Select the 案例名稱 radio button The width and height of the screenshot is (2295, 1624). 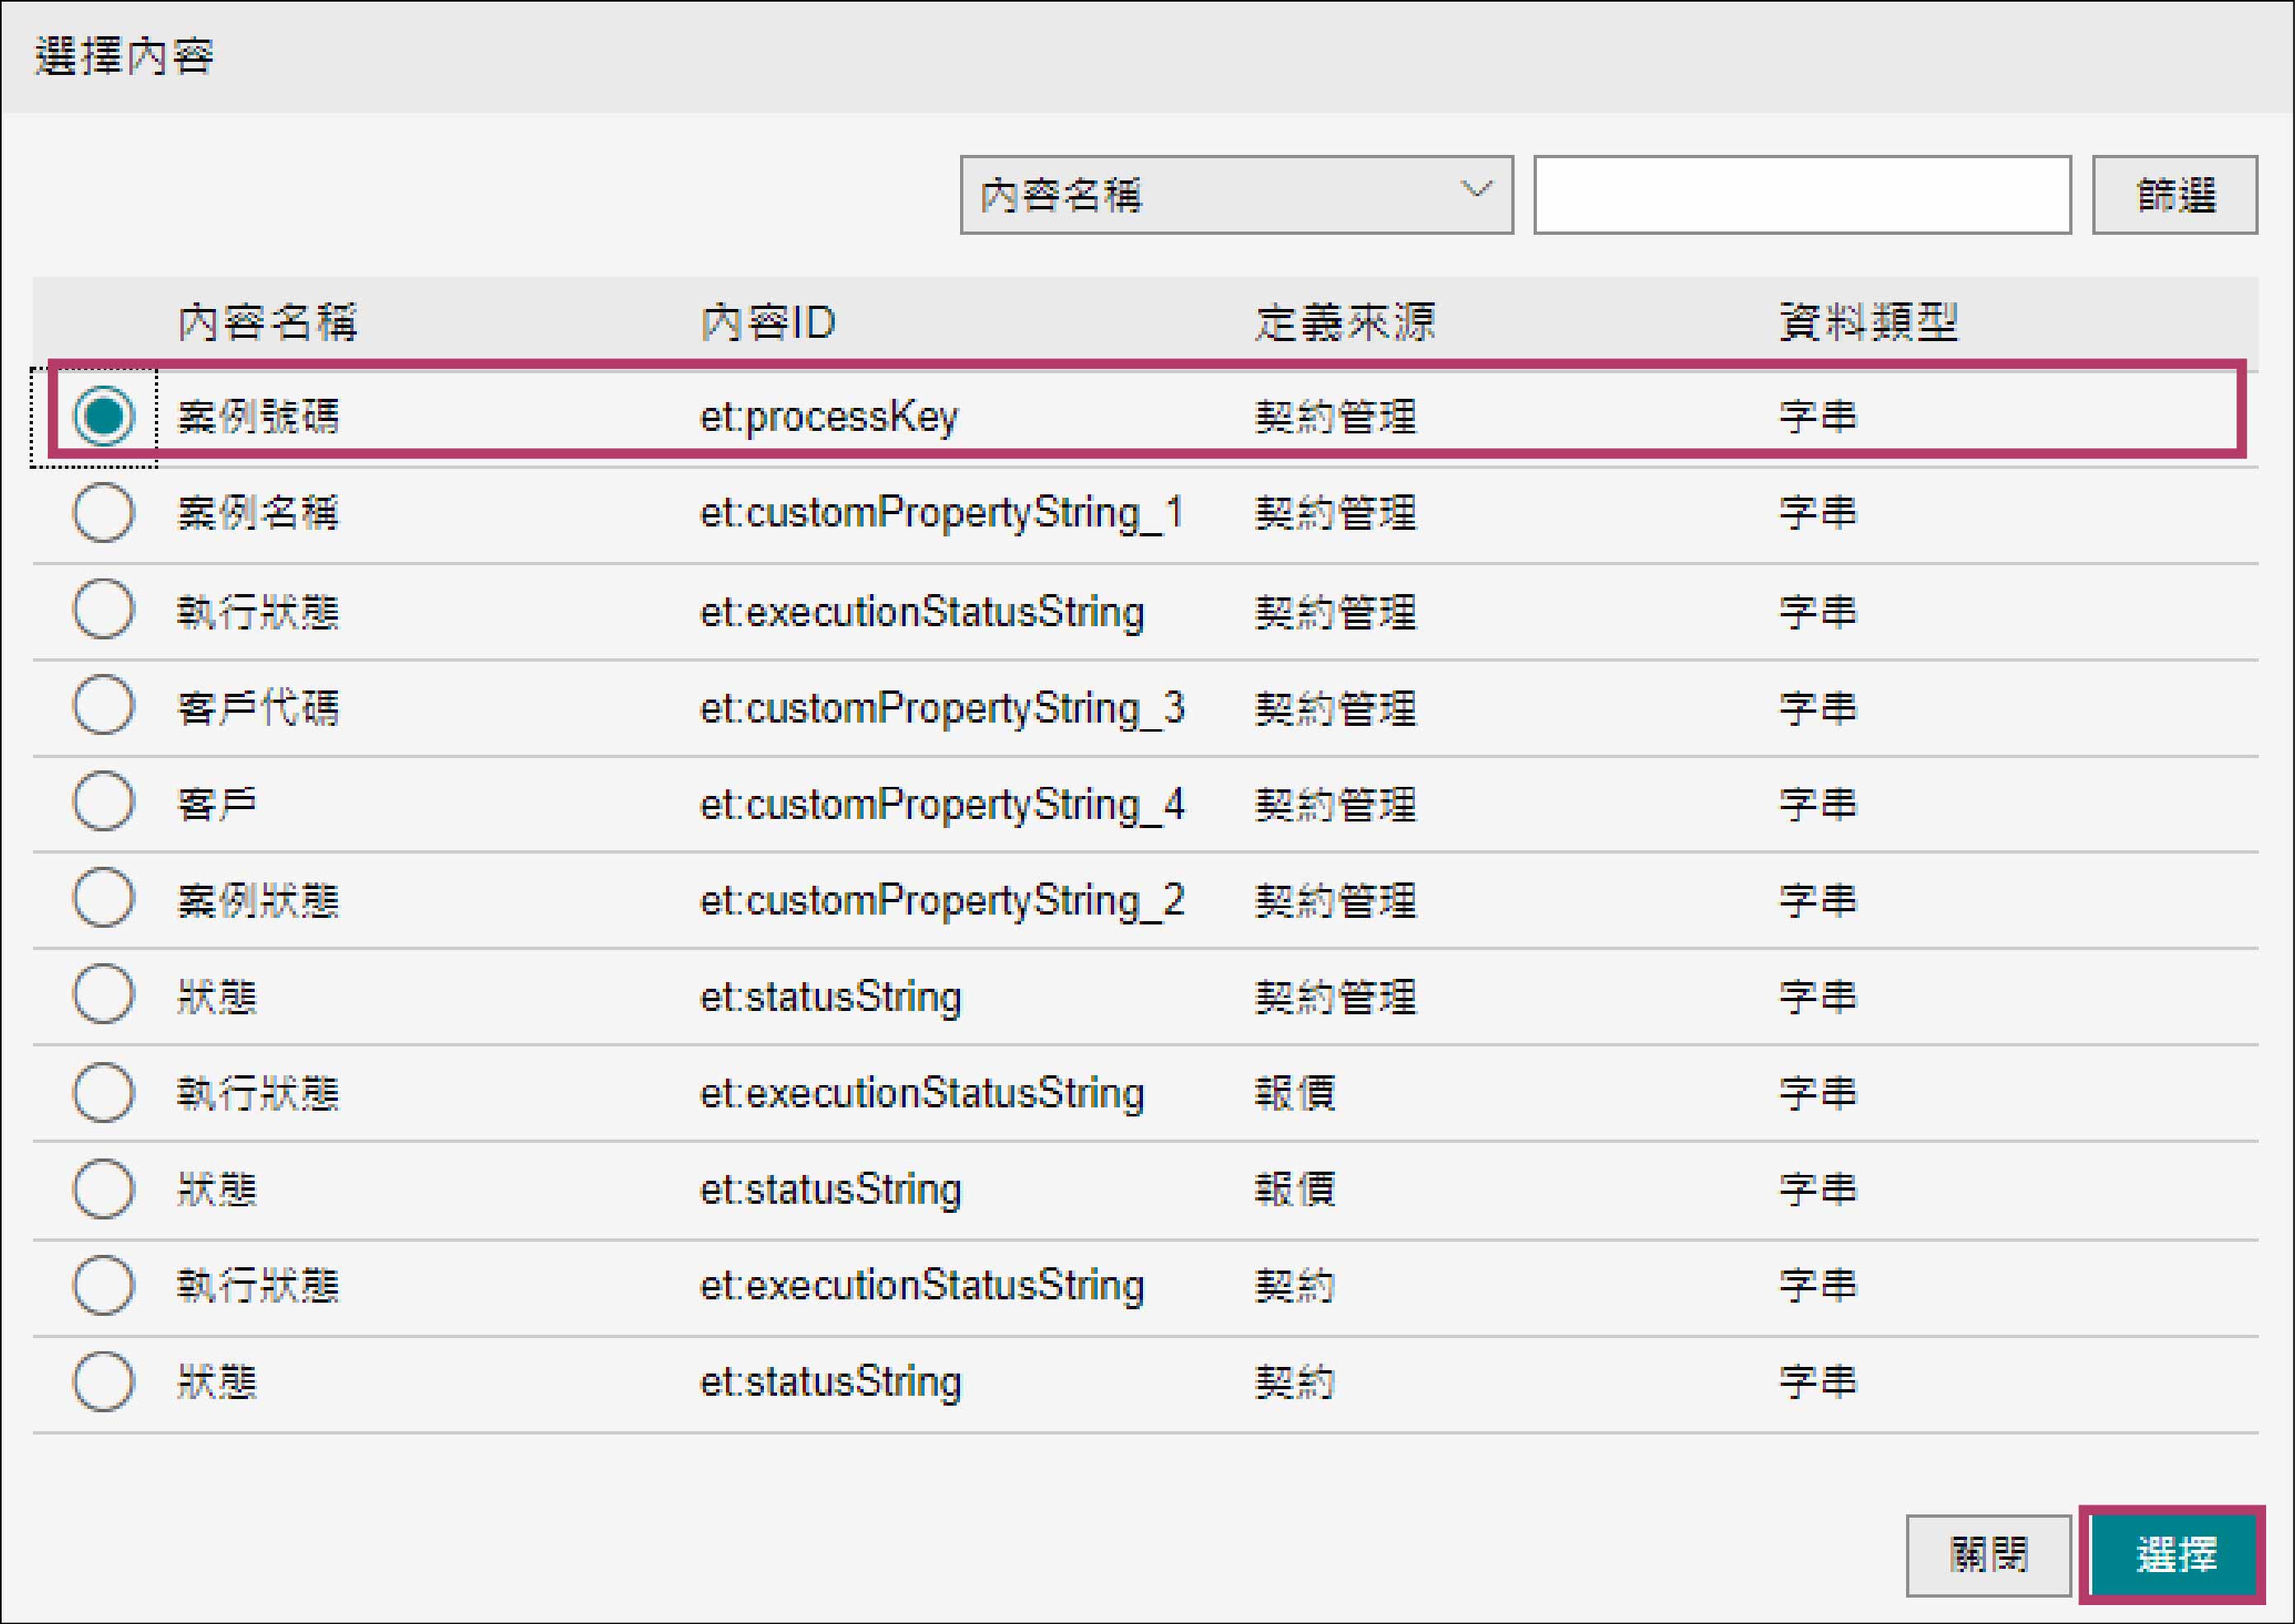(x=103, y=513)
